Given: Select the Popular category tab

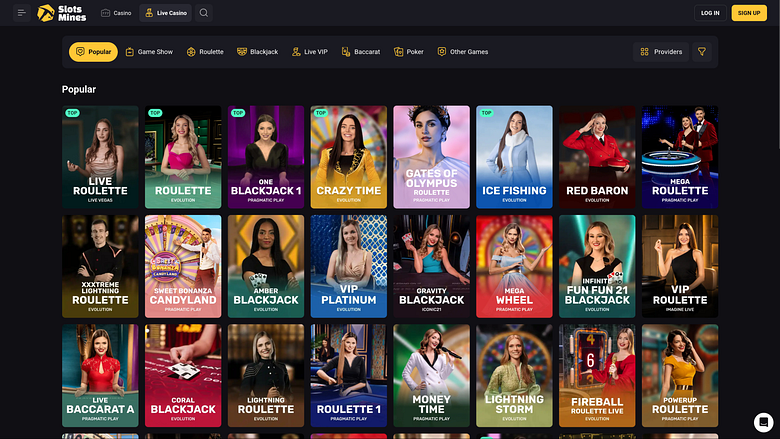Looking at the screenshot, I should pos(93,52).
